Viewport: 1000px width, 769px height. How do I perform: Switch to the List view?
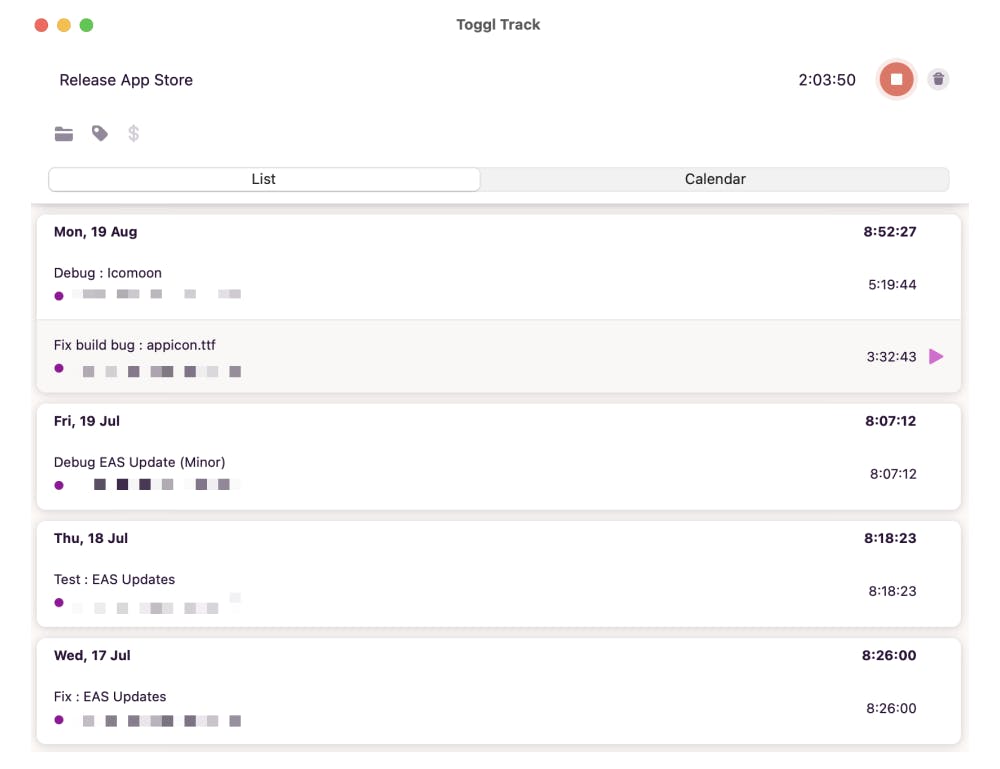[264, 179]
